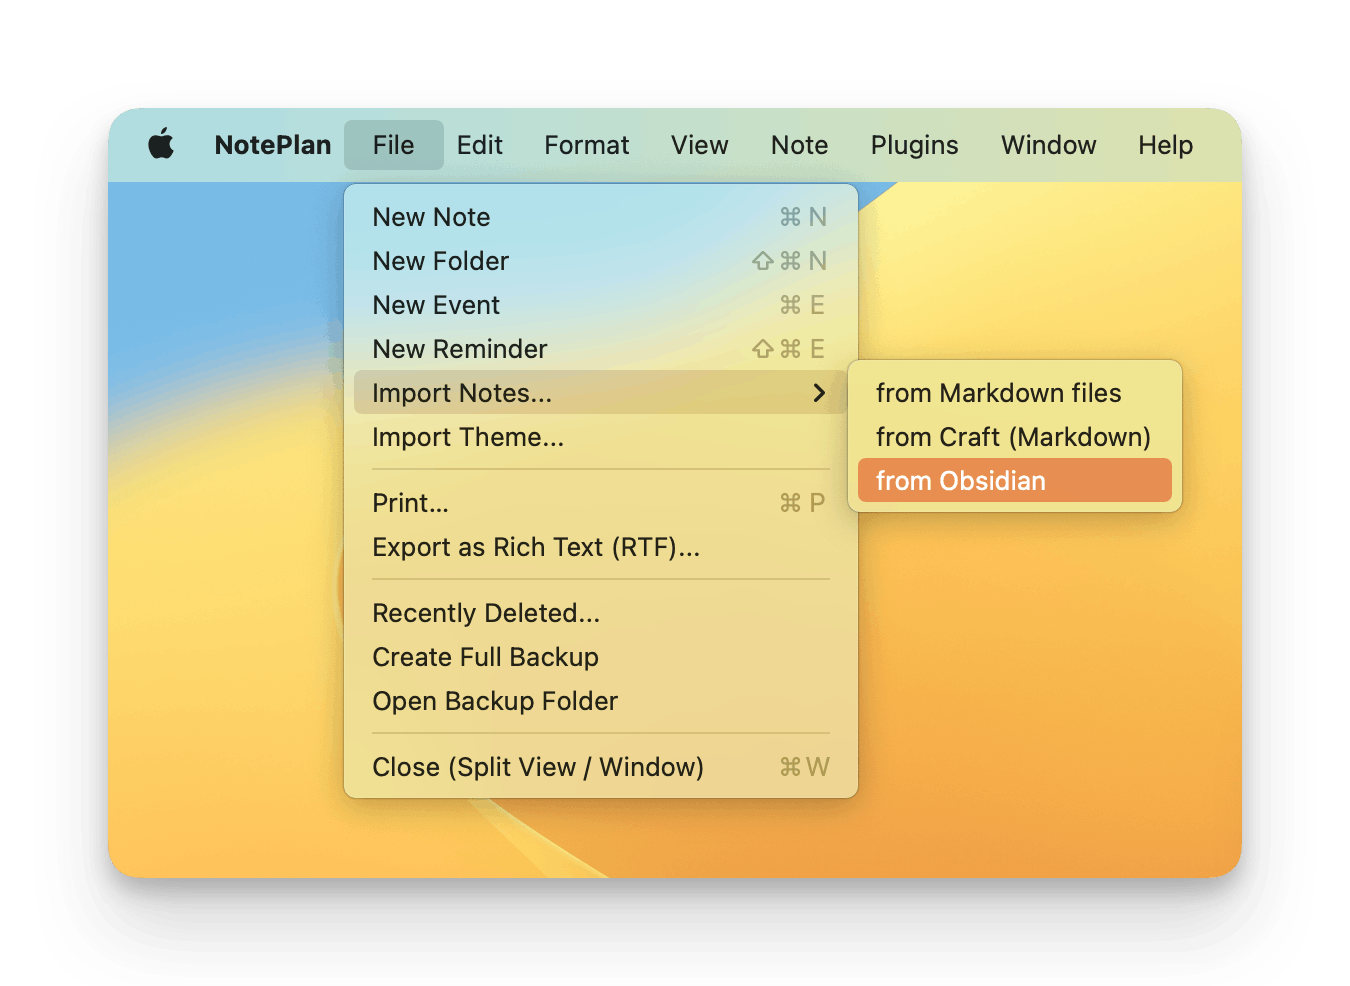The height and width of the screenshot is (986, 1350).
Task: Import notes from Obsidian
Action: click(x=1015, y=481)
